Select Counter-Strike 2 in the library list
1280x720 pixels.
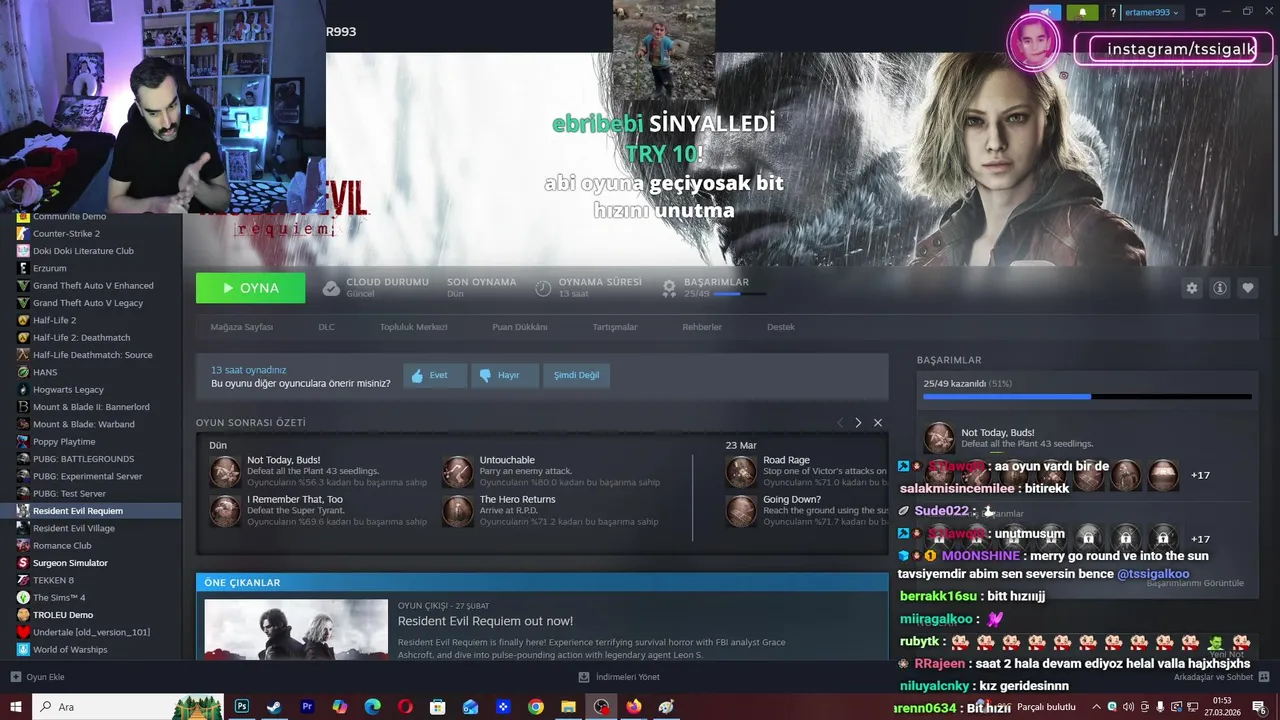[x=66, y=233]
